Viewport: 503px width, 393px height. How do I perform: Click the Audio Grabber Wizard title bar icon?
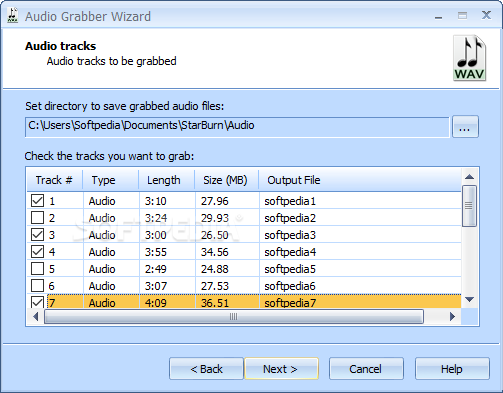coord(13,16)
